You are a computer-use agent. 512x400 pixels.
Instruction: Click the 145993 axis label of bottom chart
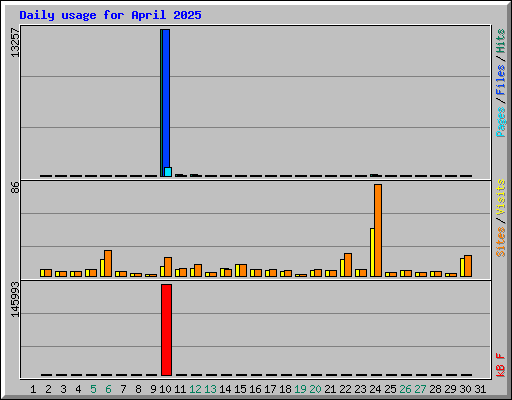[x=15, y=299]
